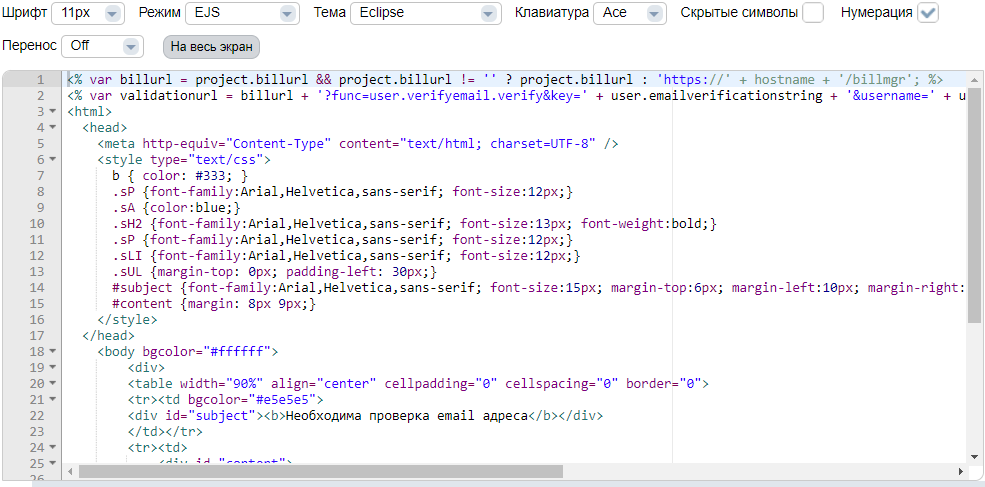Fold the <body> block on line 18

[52, 352]
